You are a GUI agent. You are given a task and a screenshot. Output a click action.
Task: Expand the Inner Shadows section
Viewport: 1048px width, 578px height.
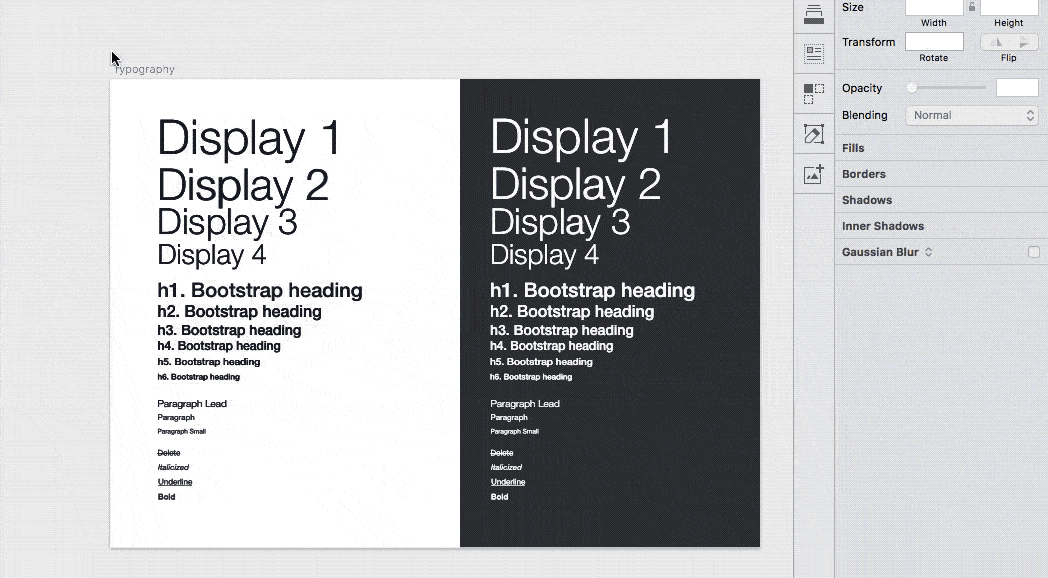point(883,226)
